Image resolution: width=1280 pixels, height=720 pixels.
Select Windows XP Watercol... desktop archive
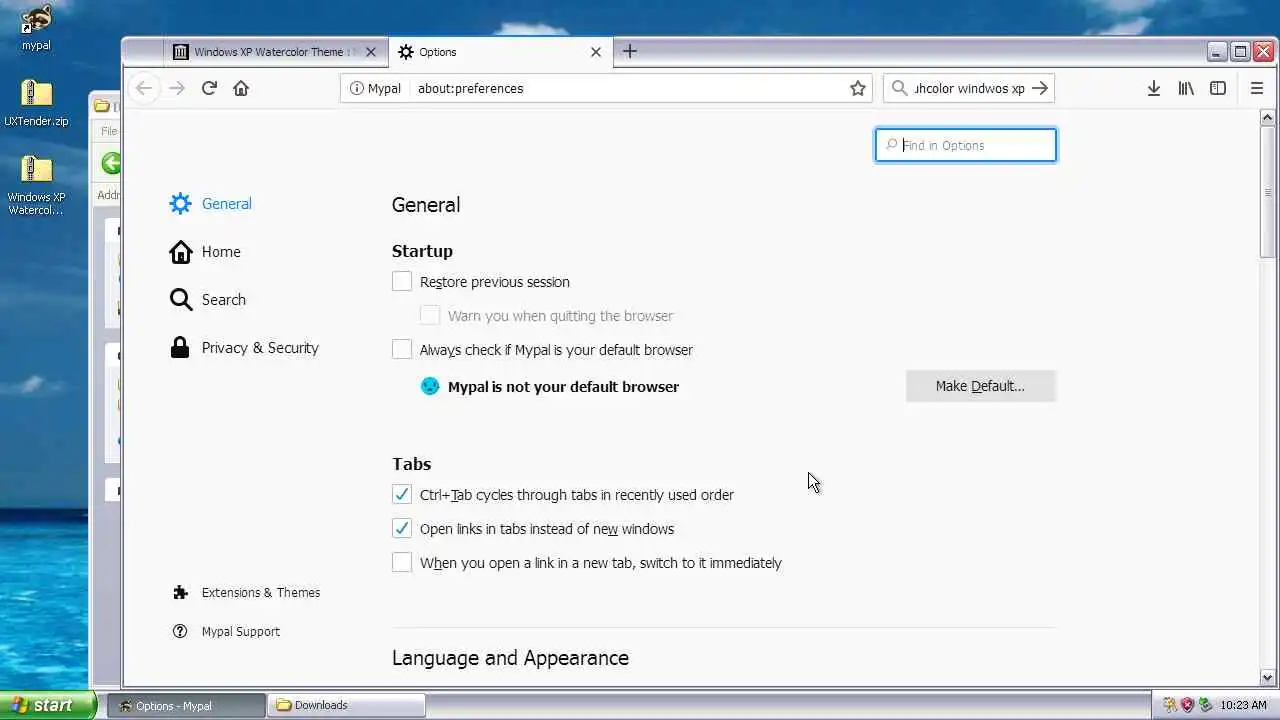(36, 186)
